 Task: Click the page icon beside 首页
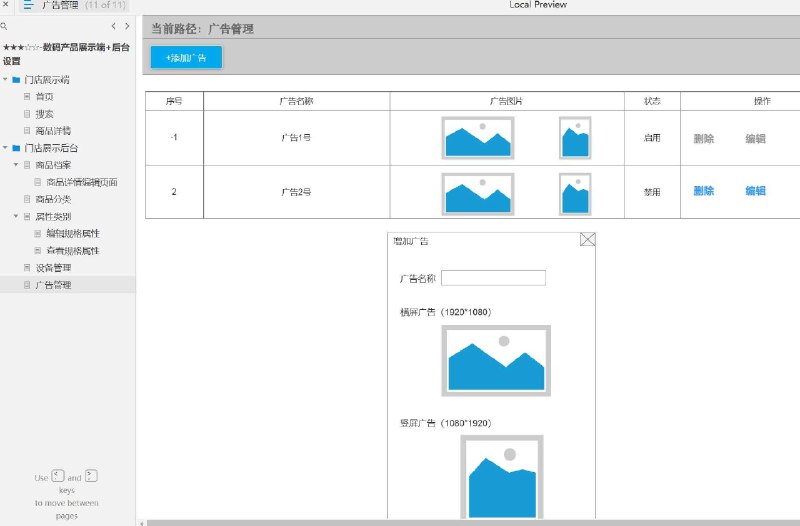27,96
